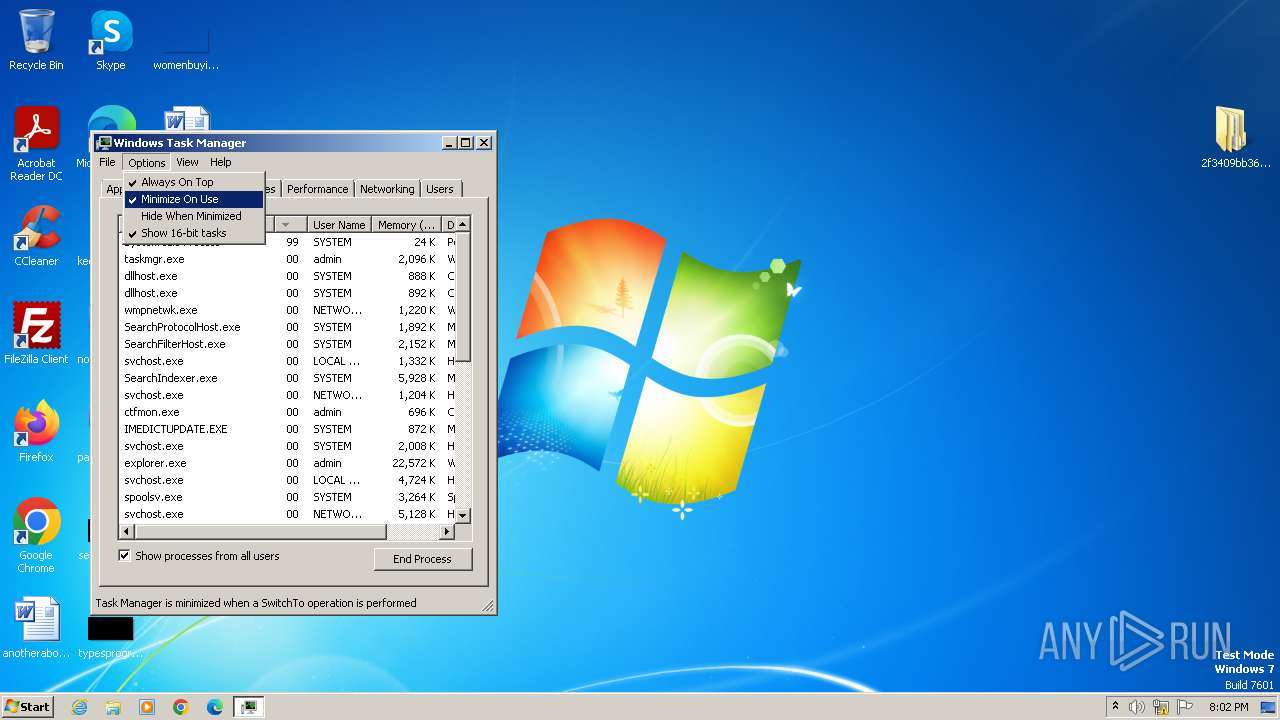The width and height of the screenshot is (1280, 720).
Task: Select the svchost.exe row with 5,128 K
Action: pyautogui.click(x=287, y=514)
